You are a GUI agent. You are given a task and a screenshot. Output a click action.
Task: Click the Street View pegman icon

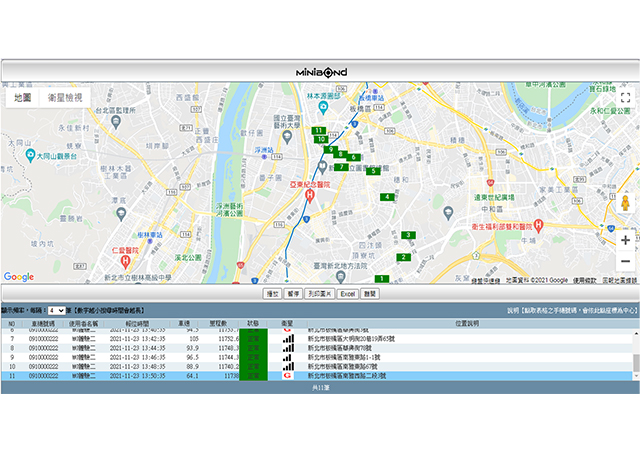coord(625,203)
